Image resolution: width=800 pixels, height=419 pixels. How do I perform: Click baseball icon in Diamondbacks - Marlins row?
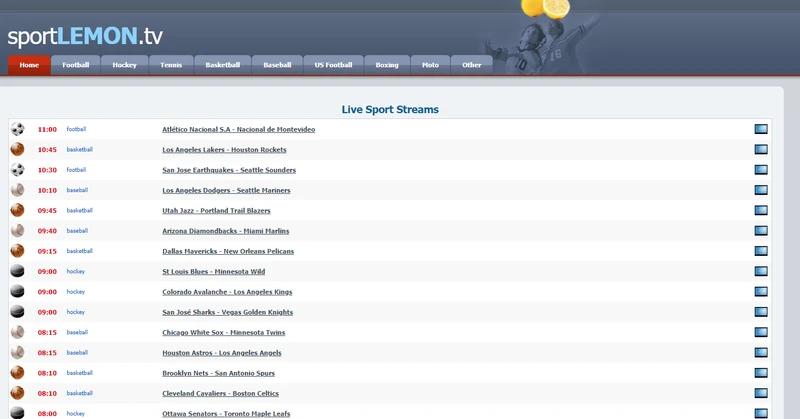[x=17, y=231]
